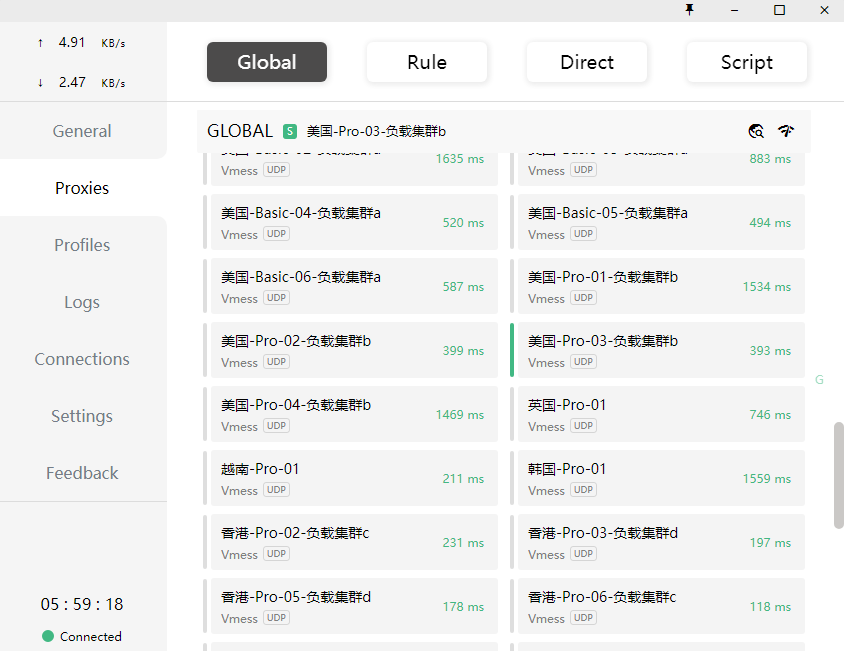
Task: Enable Direct mode
Action: [x=587, y=62]
